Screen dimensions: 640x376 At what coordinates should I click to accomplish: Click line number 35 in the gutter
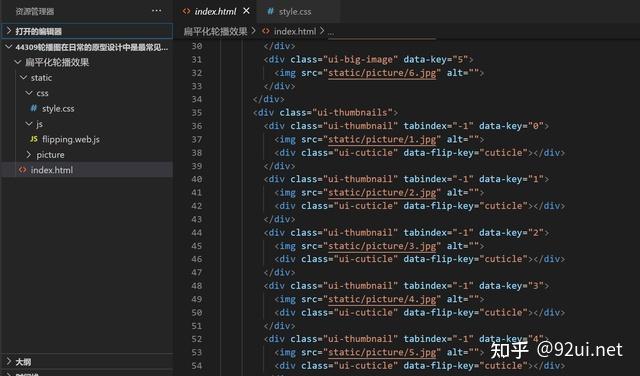[x=197, y=113]
